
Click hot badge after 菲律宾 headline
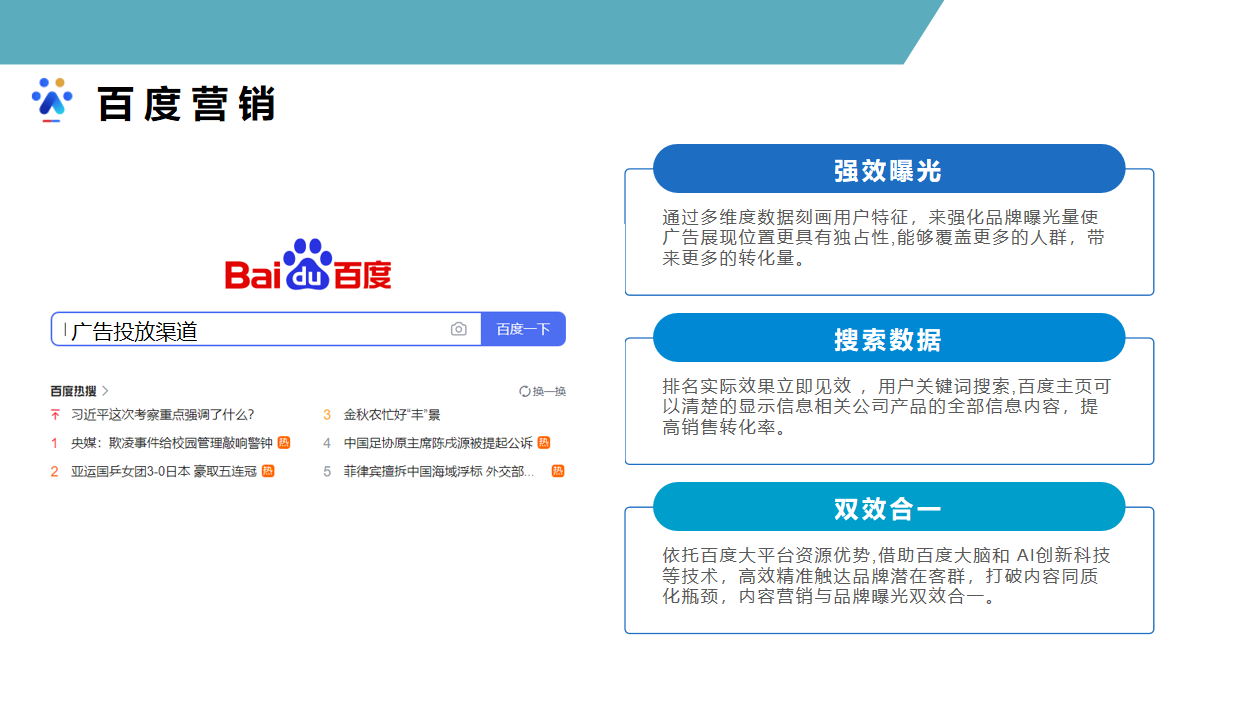(x=558, y=470)
